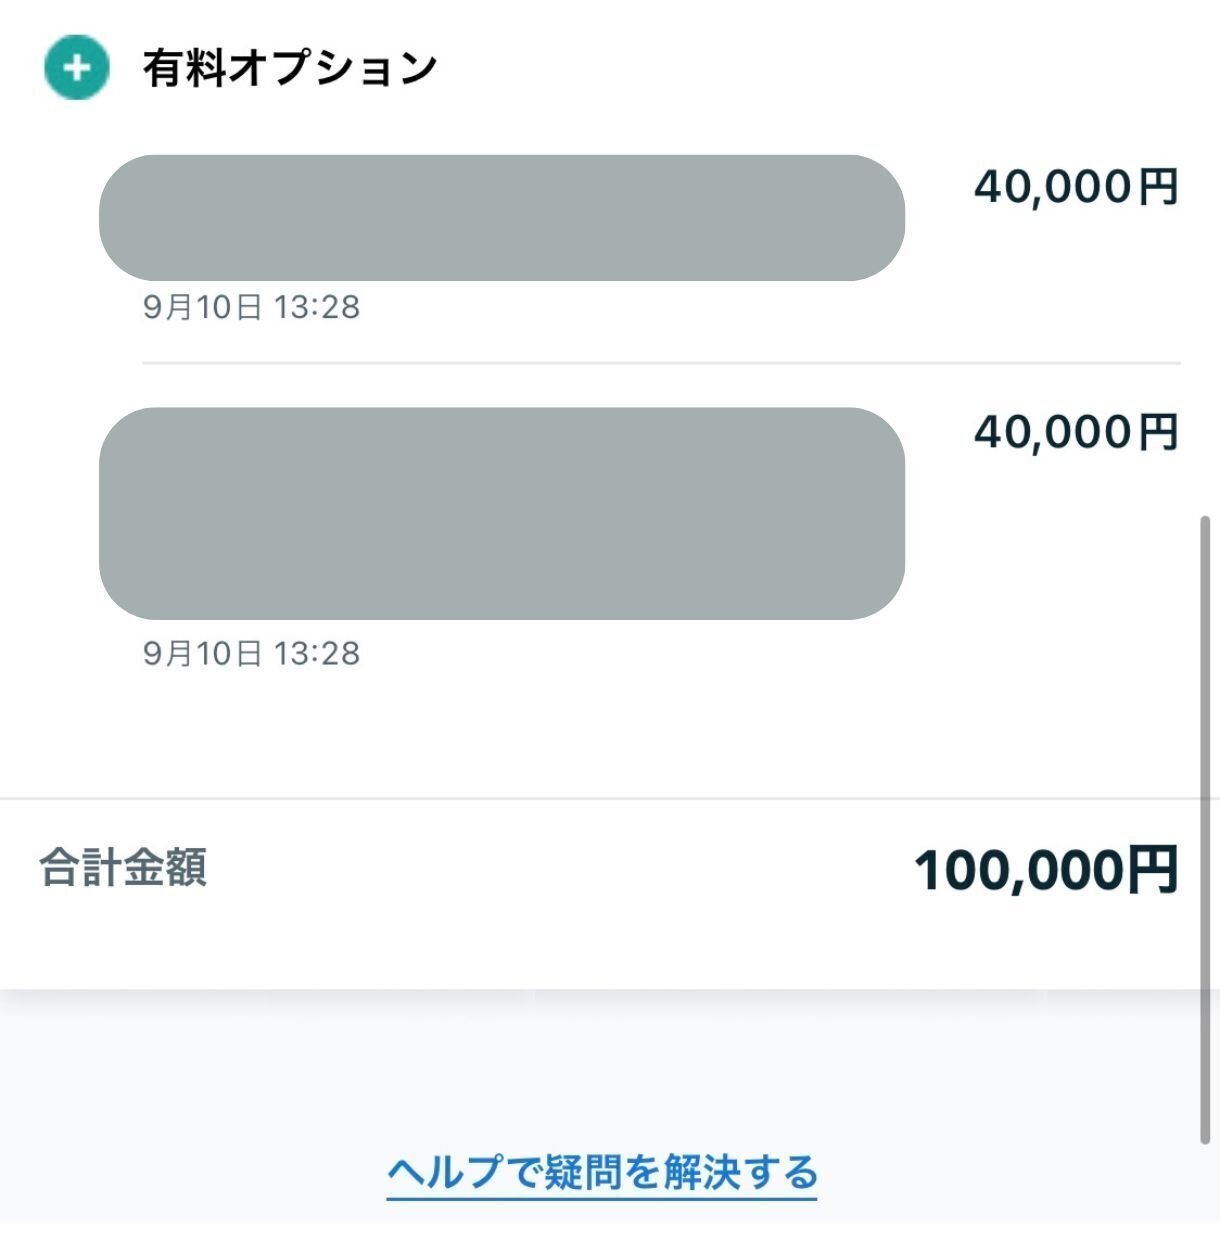Click the 解決する text in the help link
1220x1240 pixels.
[x=740, y=1172]
